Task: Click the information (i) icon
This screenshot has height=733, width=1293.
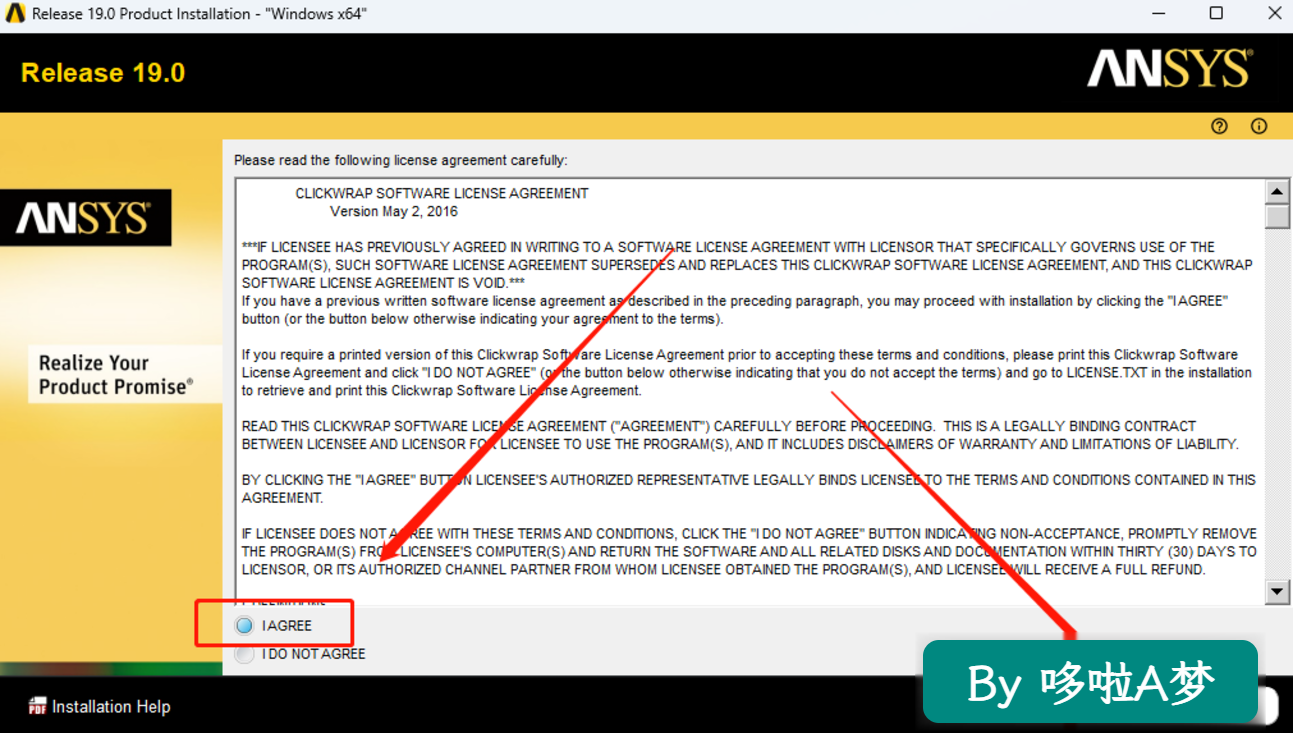Action: (x=1259, y=126)
